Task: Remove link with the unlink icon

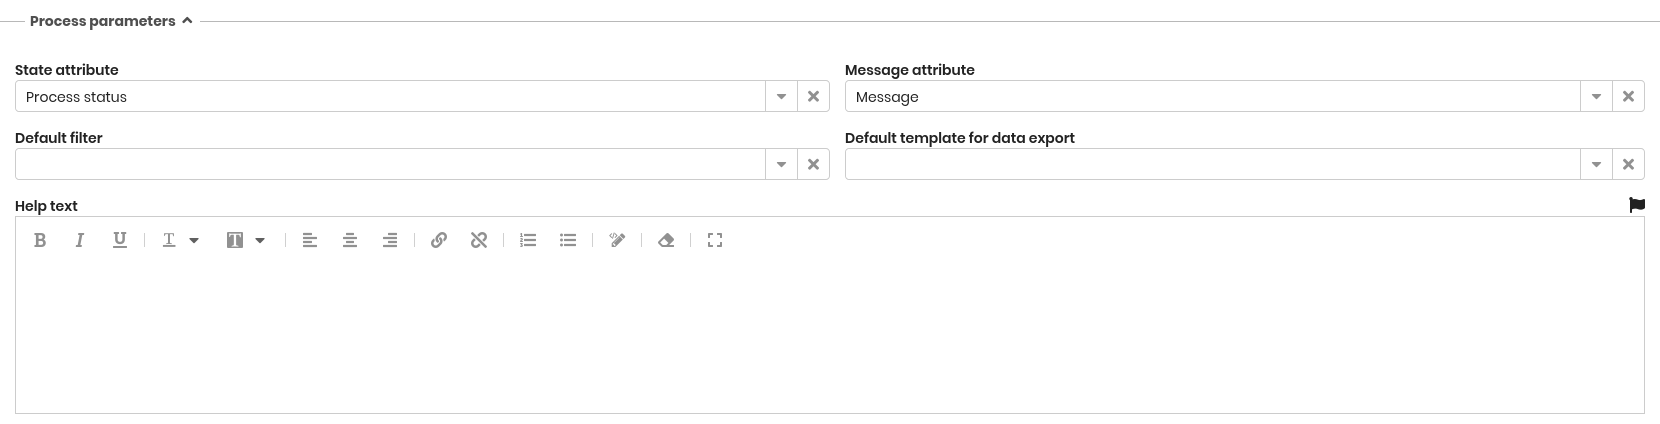Action: point(479,240)
